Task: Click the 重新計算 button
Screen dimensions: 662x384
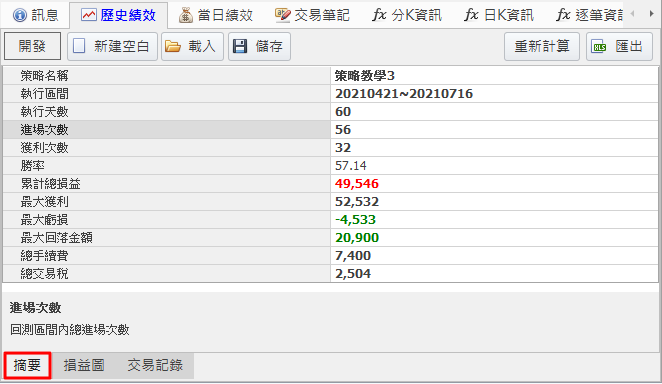Action: tap(542, 46)
